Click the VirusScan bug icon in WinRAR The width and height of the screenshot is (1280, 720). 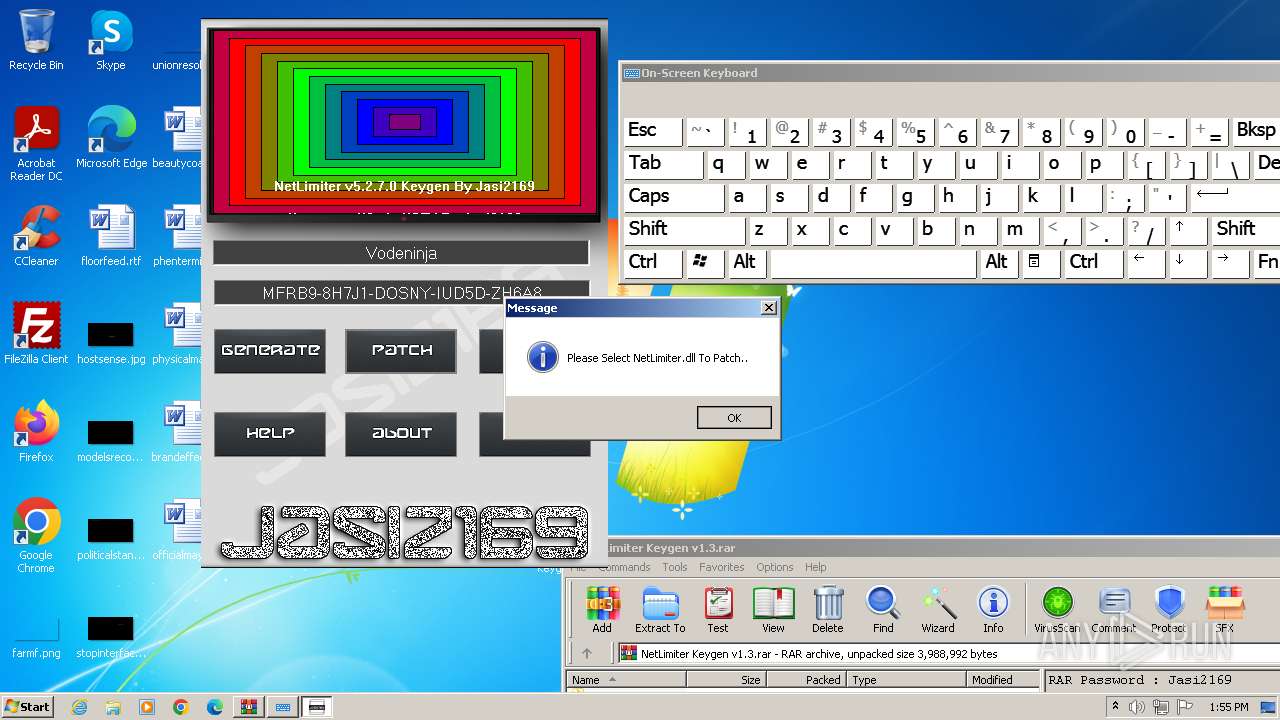click(x=1057, y=609)
